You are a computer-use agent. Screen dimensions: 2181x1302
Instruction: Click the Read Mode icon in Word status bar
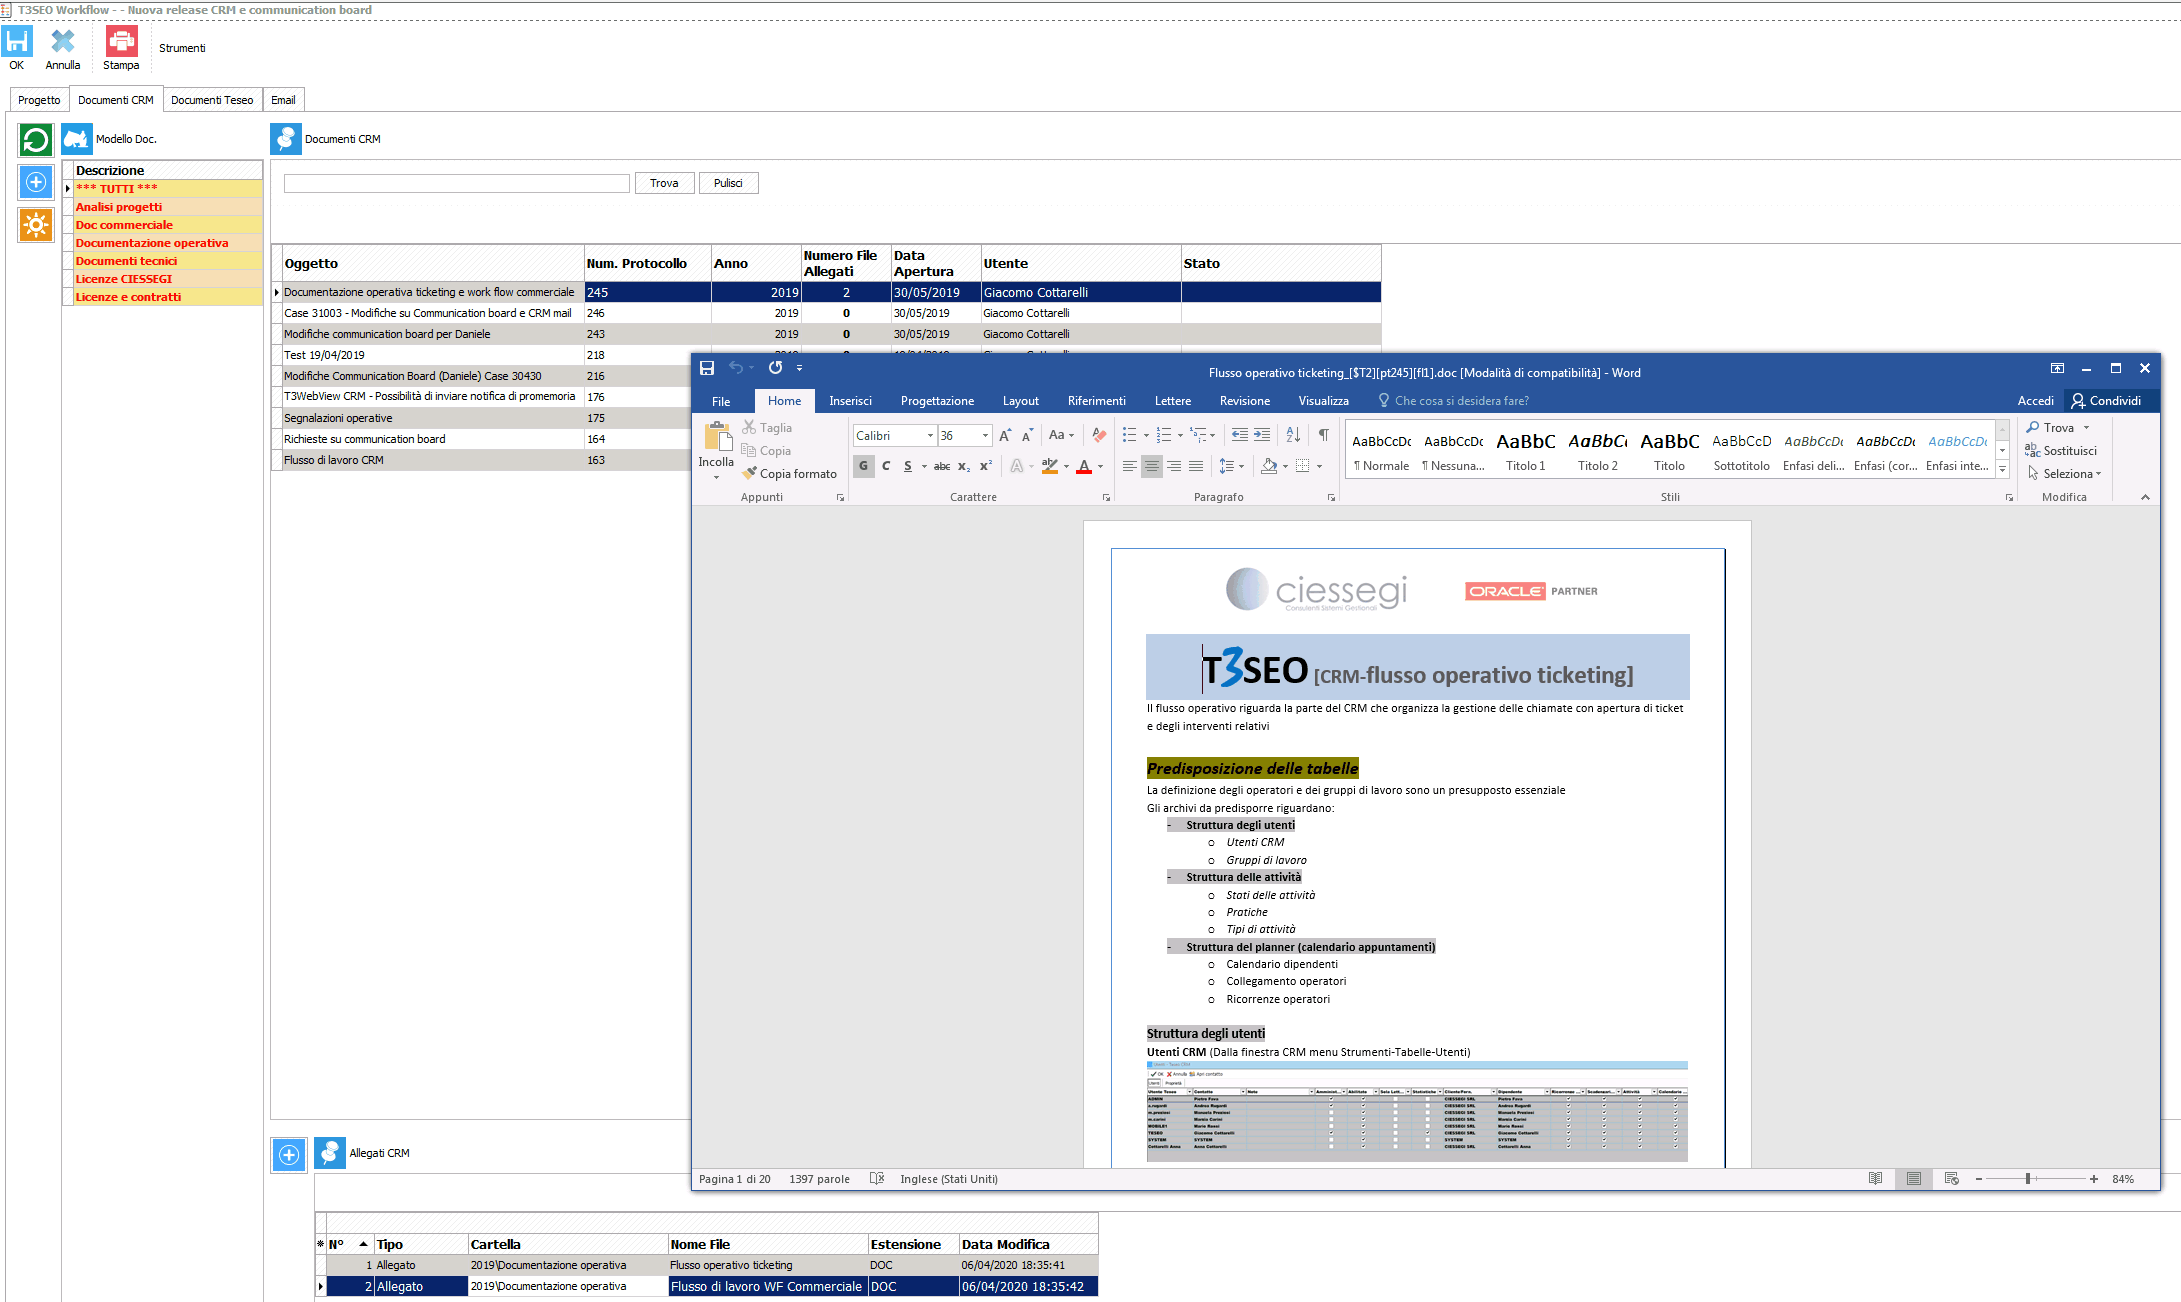pos(1876,1179)
